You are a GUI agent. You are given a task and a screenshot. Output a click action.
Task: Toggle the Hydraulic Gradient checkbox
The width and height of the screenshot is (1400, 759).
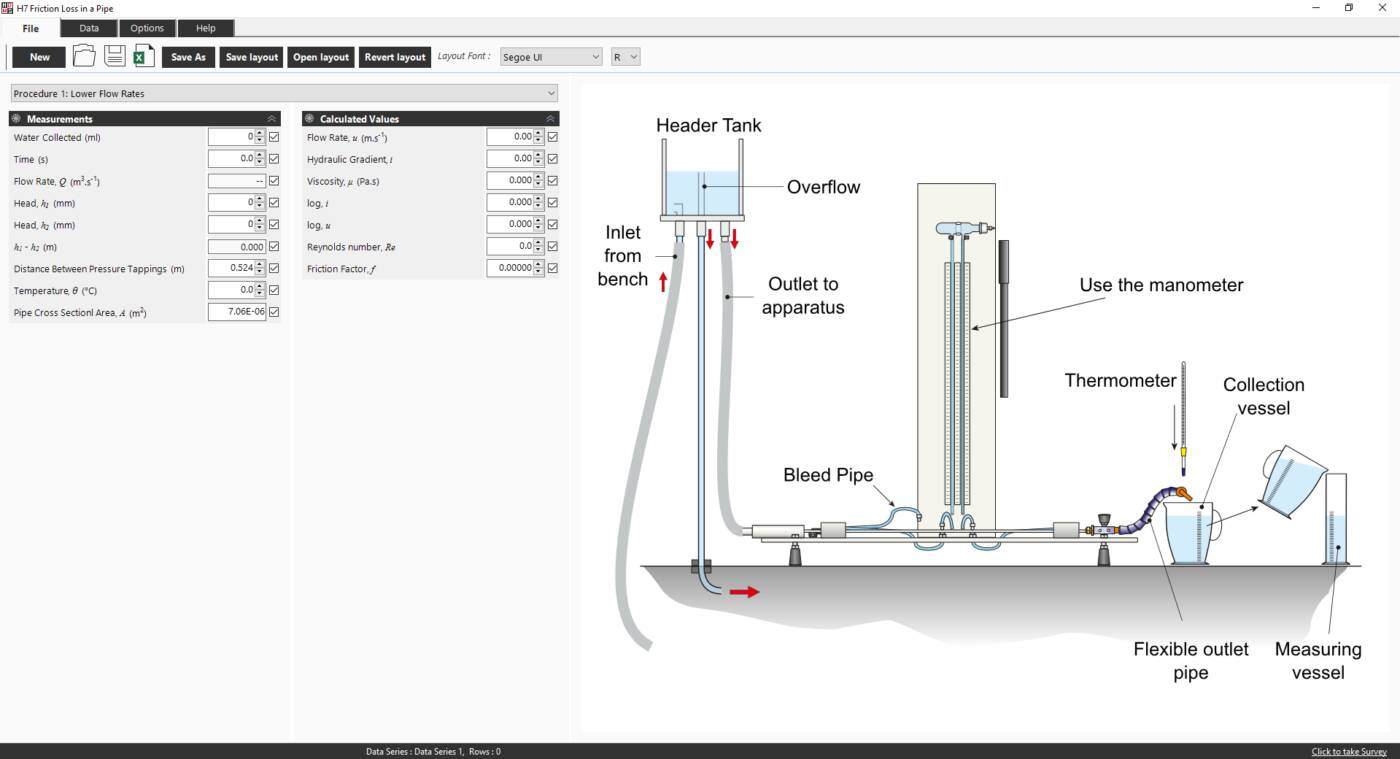tap(553, 159)
